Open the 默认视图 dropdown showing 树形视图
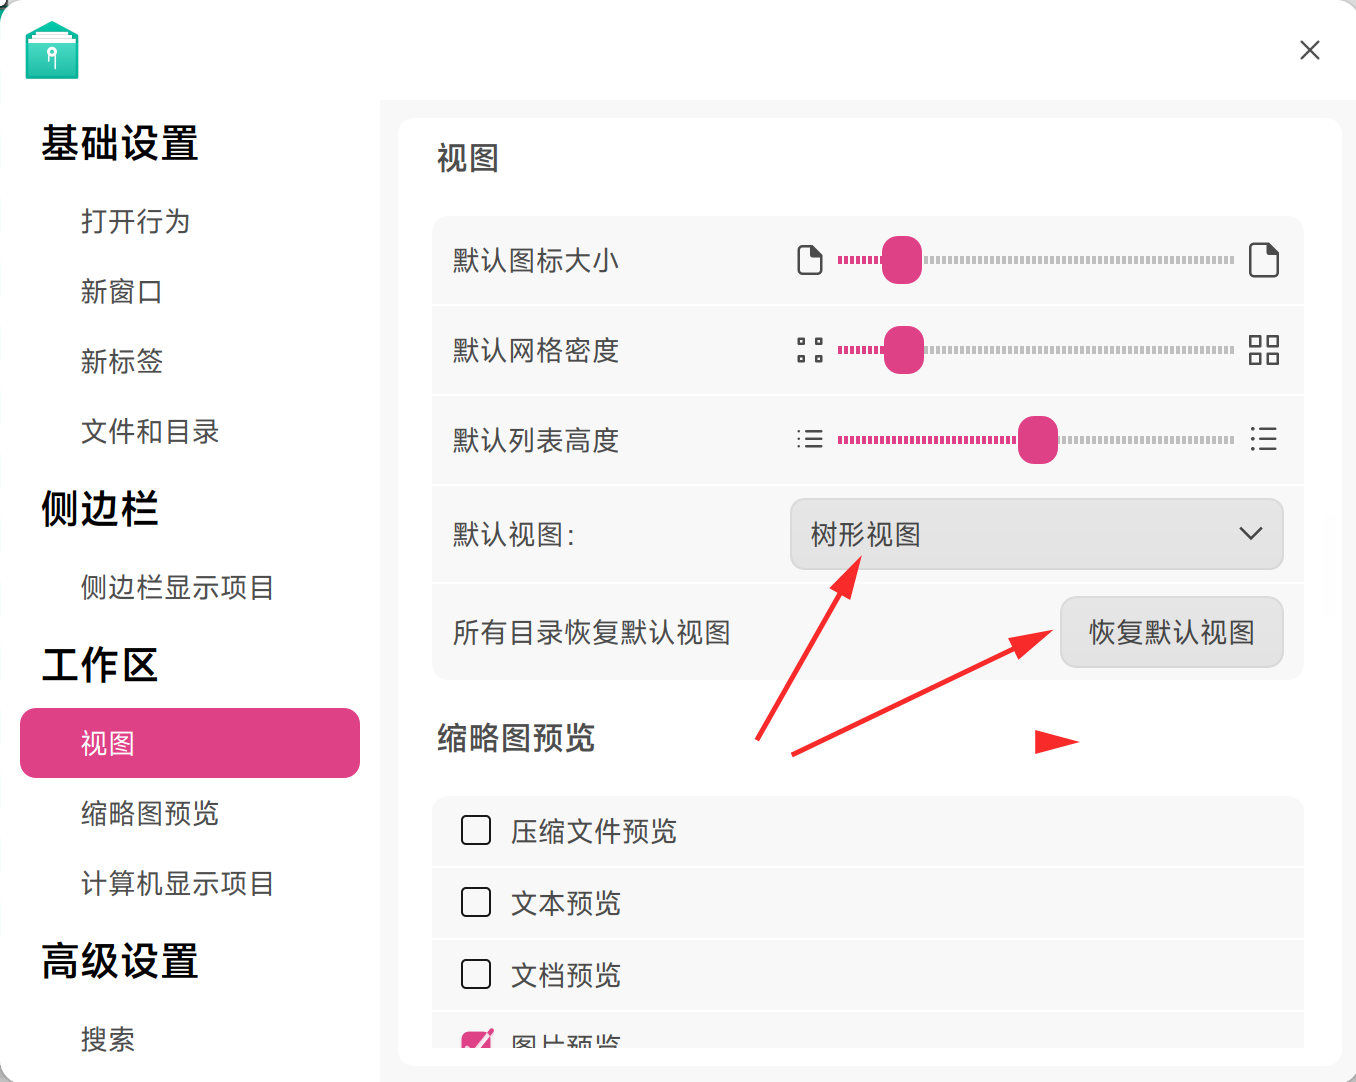Viewport: 1356px width, 1082px height. (x=1037, y=534)
